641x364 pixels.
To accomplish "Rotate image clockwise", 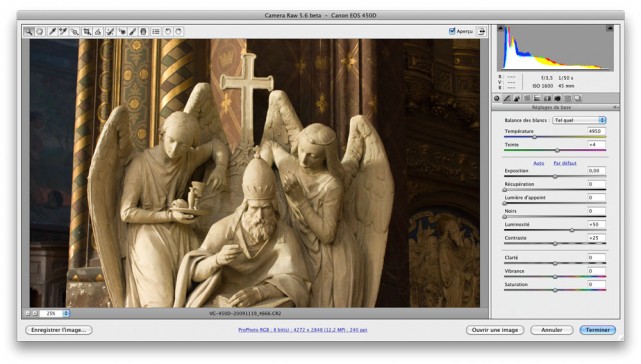I will pyautogui.click(x=179, y=31).
